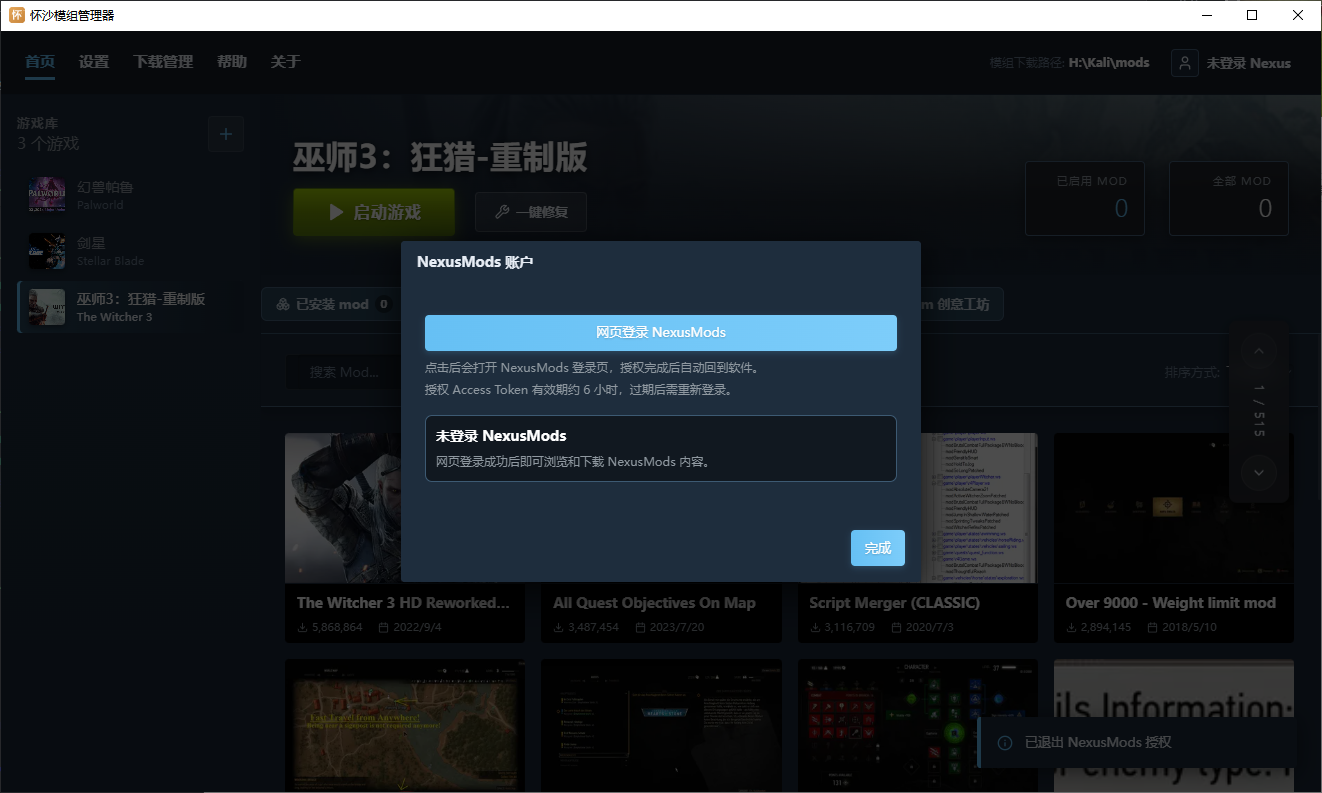The height and width of the screenshot is (793, 1322).
Task: Click the 未登录 NexusMods status heading
Action: [501, 436]
